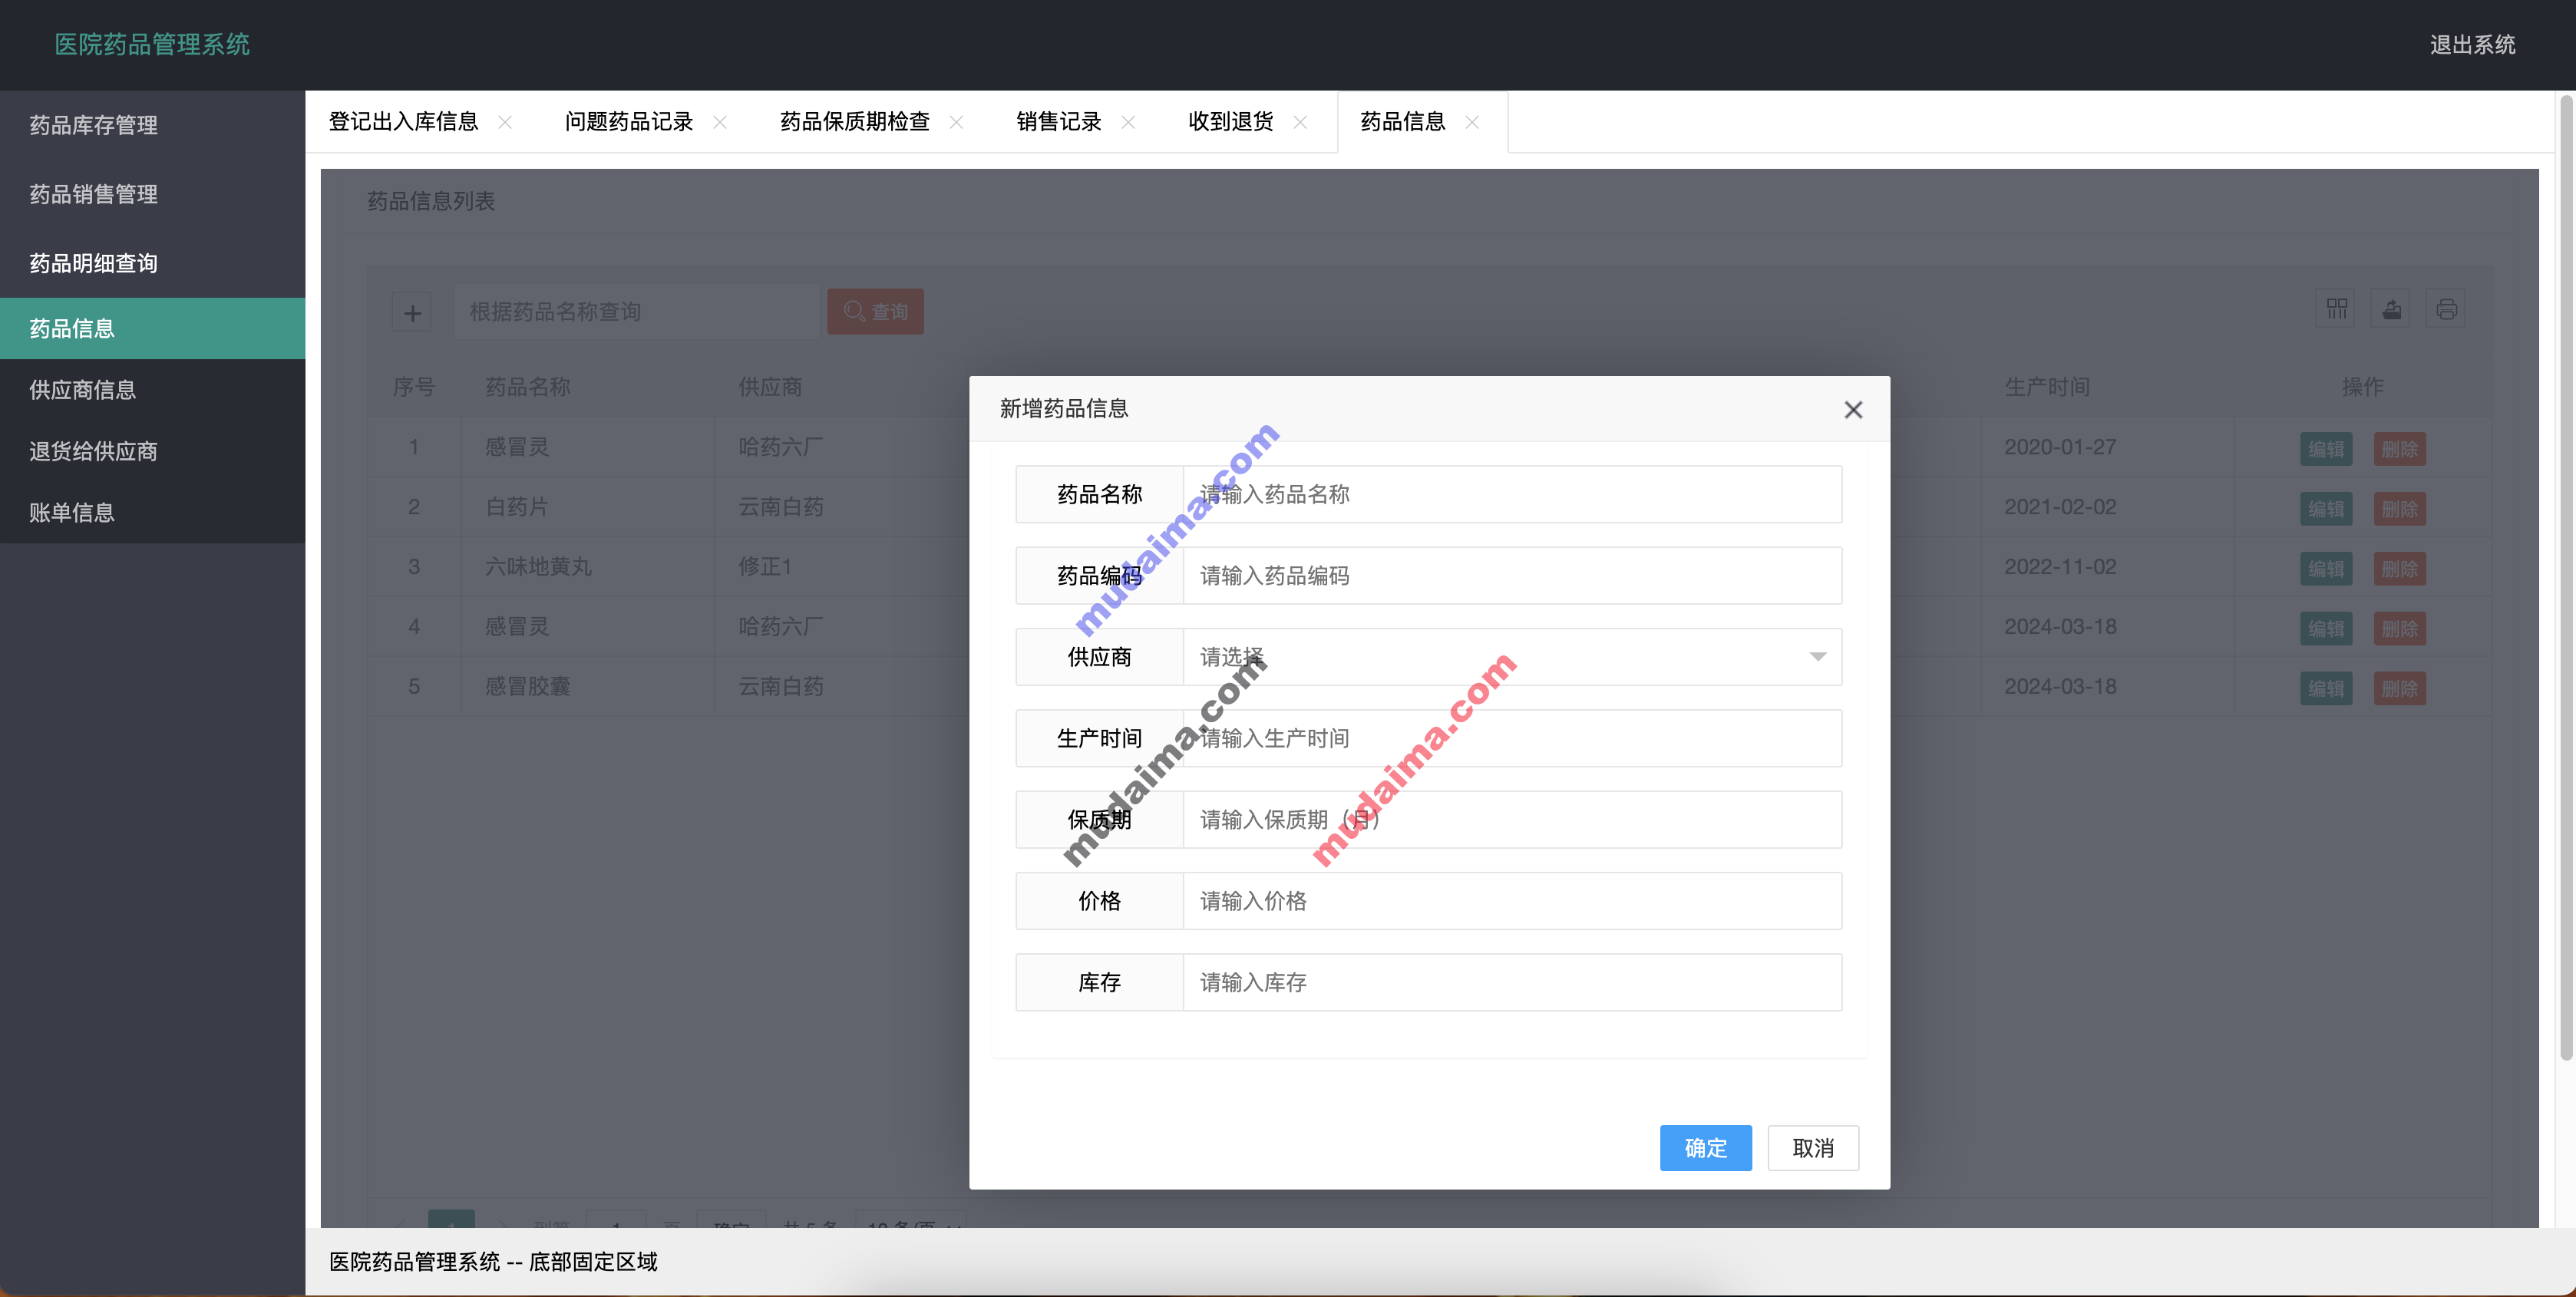Screen dimensions: 2576x1297
Task: Delete the 感冒胶囊 row with 删除
Action: click(x=2399, y=689)
